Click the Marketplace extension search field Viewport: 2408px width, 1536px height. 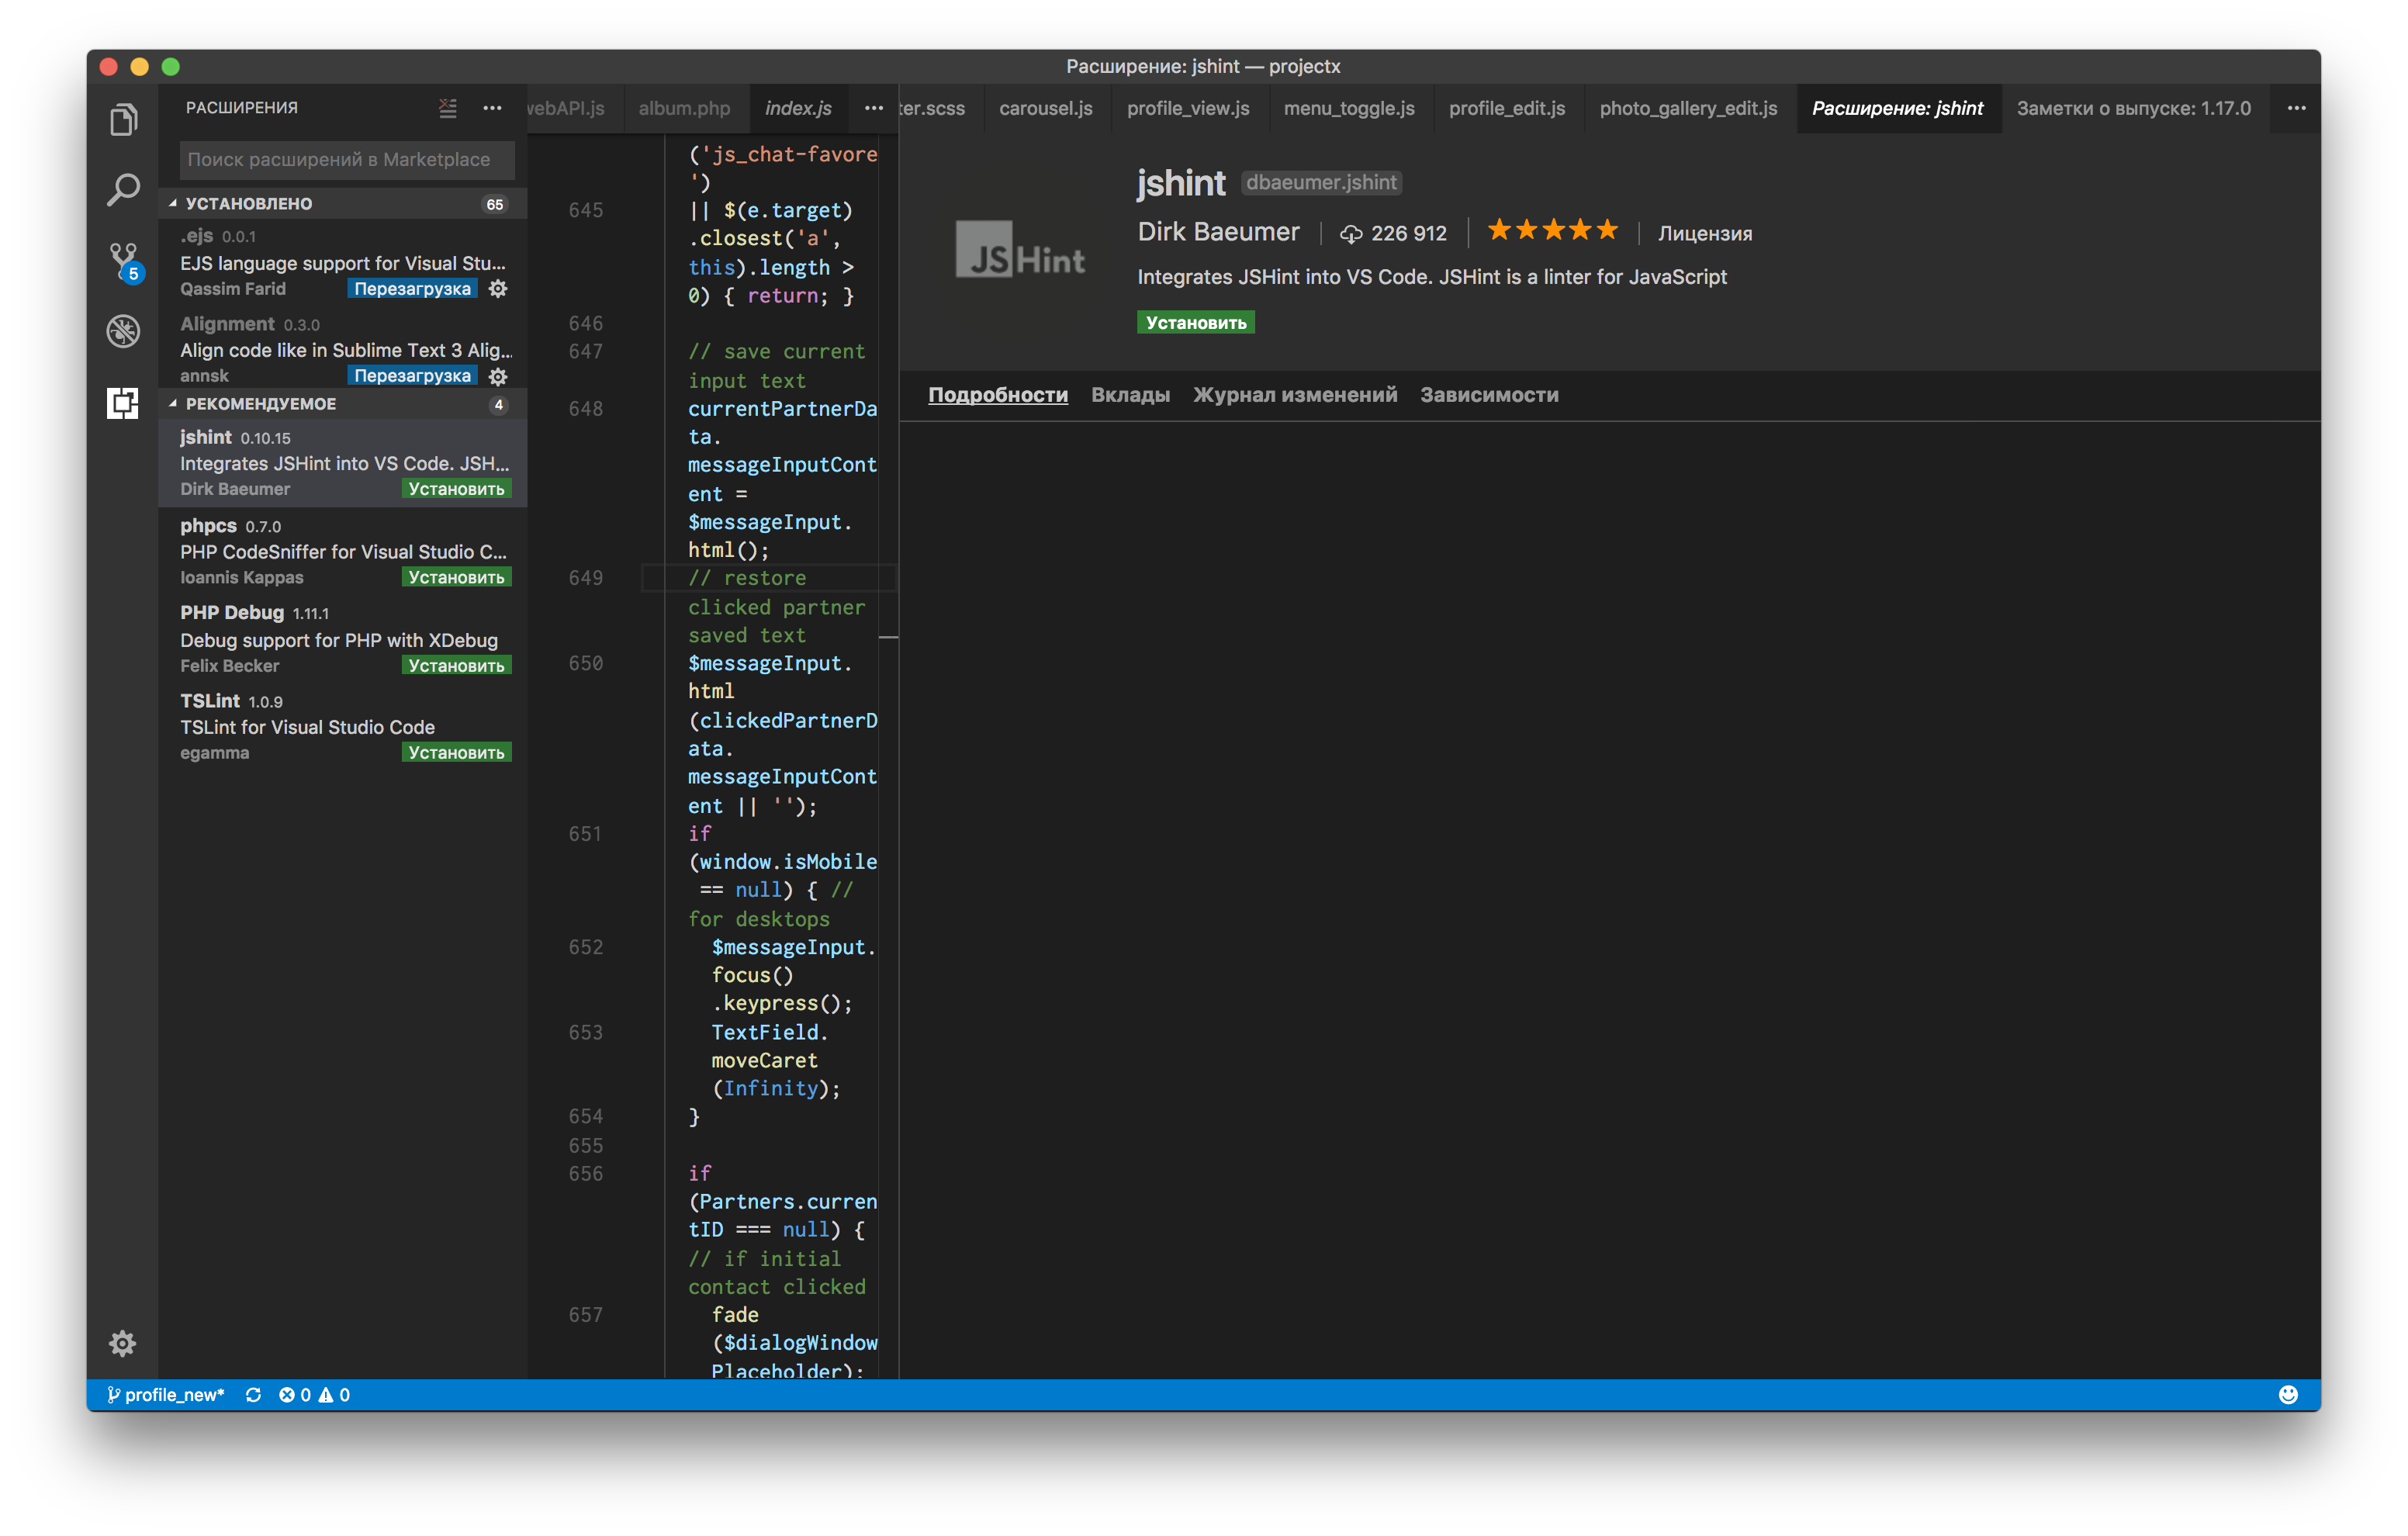pos(345,159)
